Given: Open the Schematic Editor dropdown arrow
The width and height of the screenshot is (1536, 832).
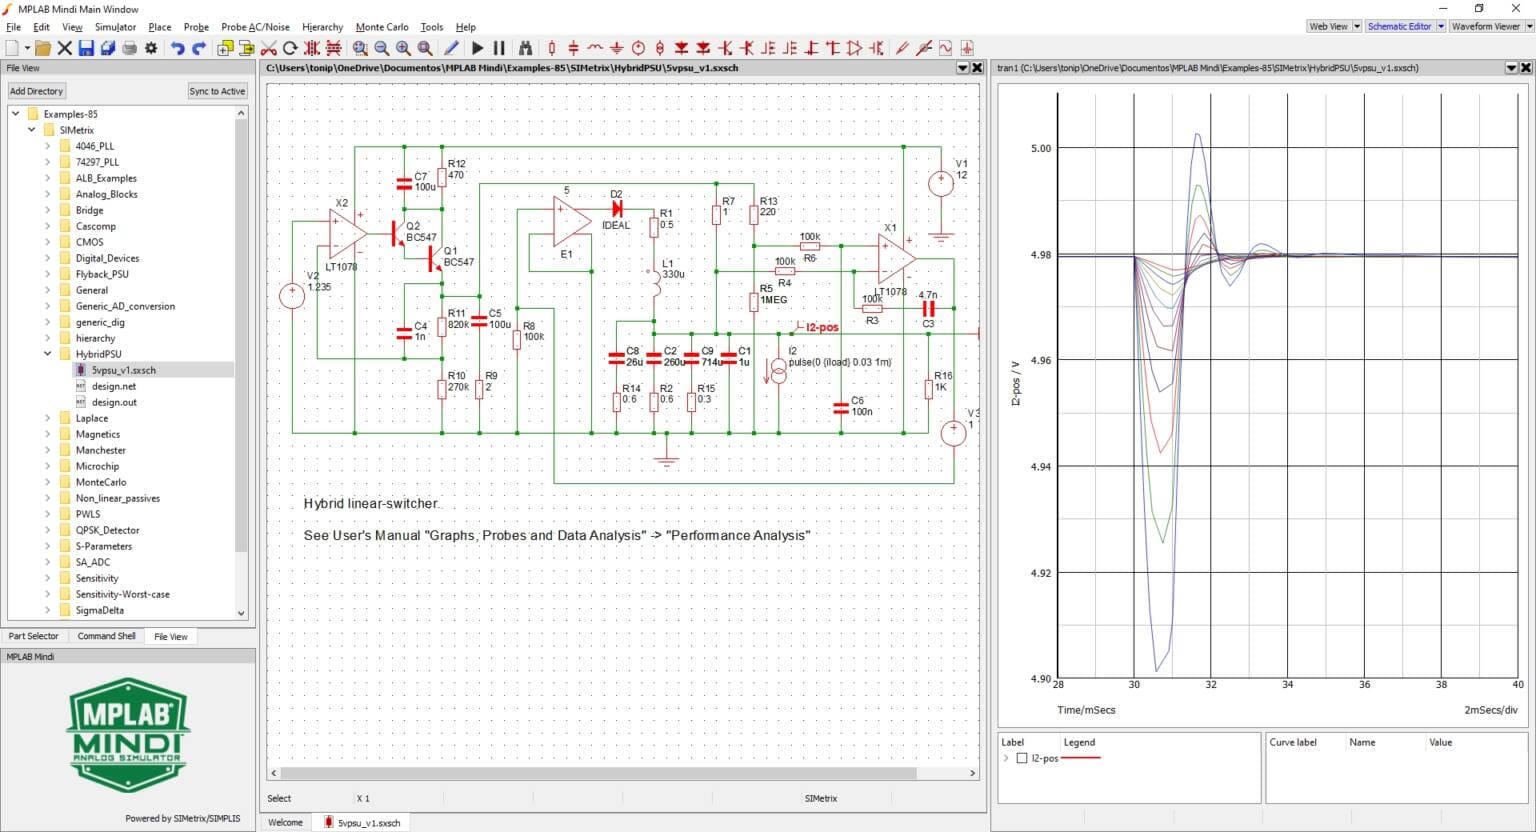Looking at the screenshot, I should click(1441, 26).
